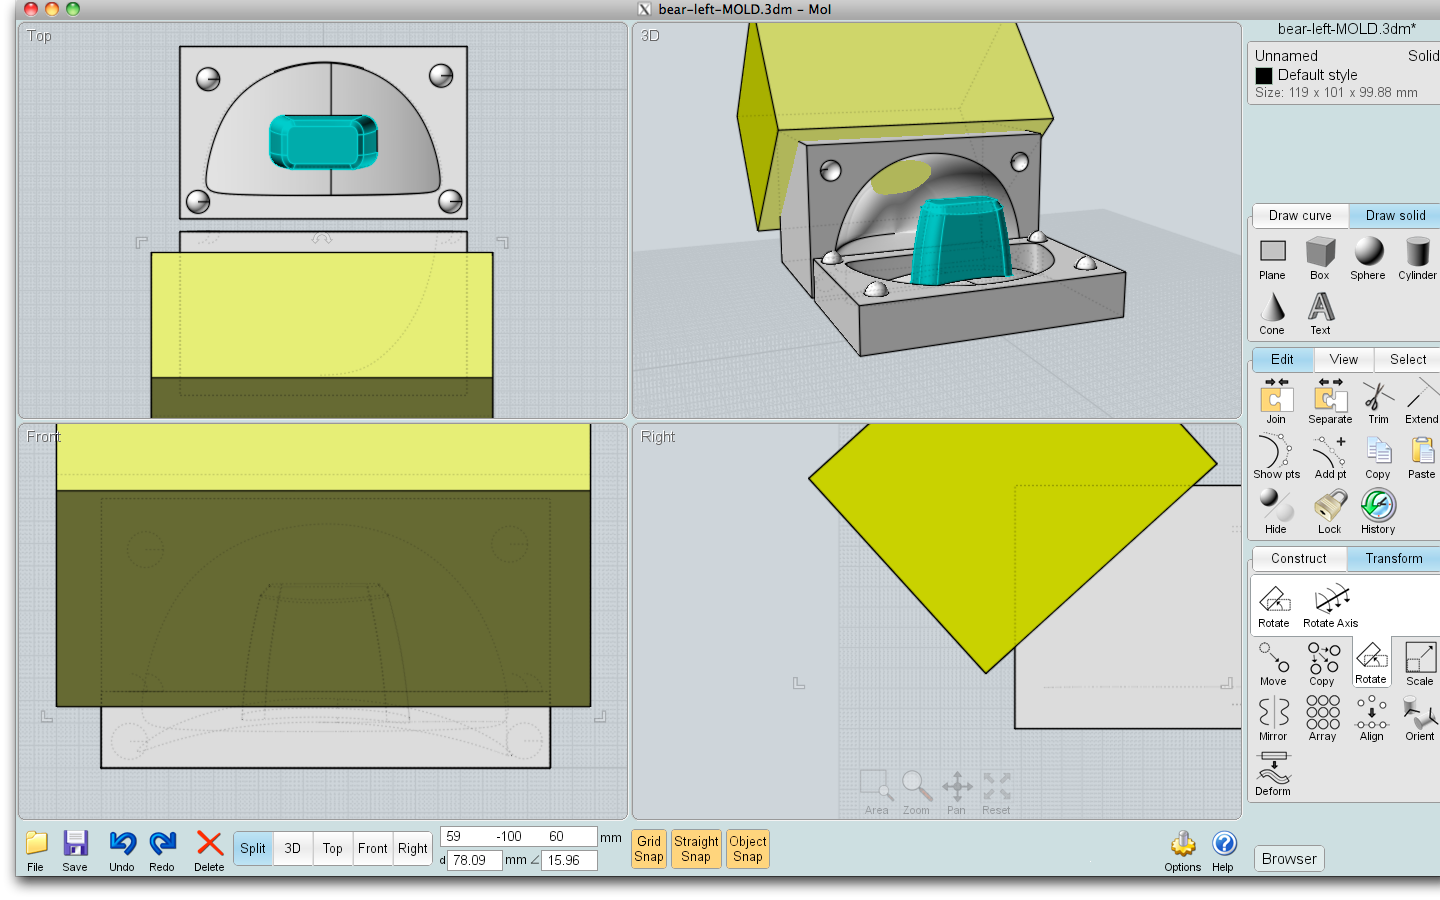Click the Extend tool

pos(1421,401)
